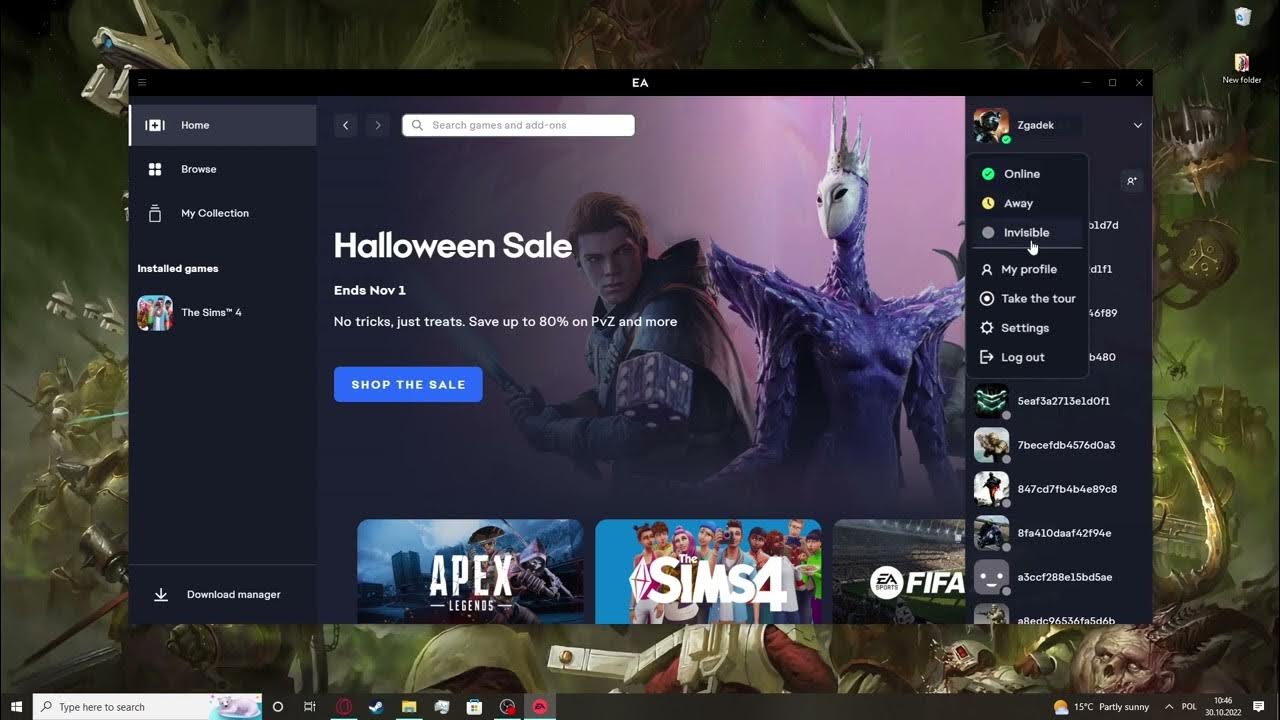Open The Sims 4 game tile

[708, 571]
